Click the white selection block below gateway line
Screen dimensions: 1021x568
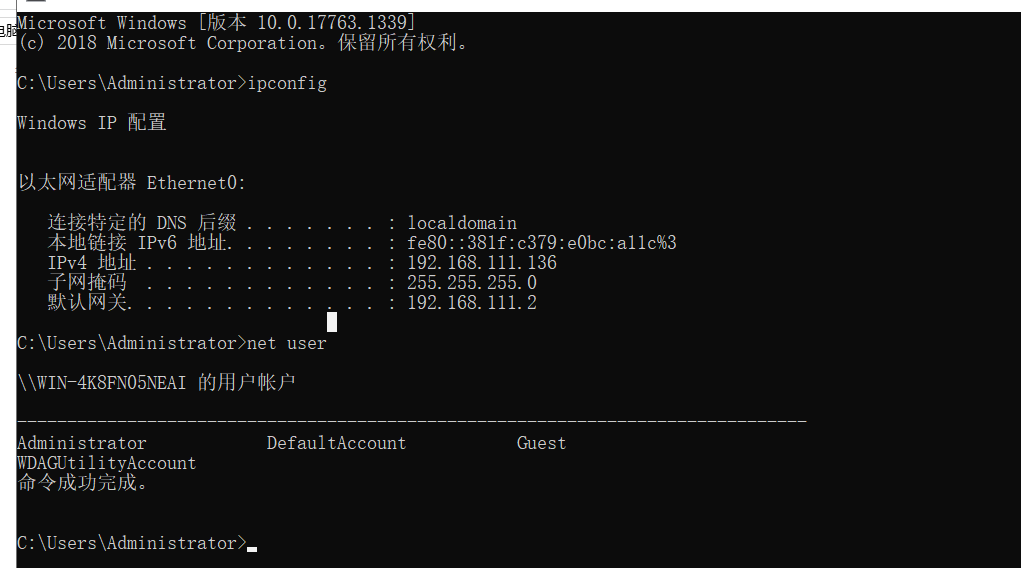pos(332,322)
